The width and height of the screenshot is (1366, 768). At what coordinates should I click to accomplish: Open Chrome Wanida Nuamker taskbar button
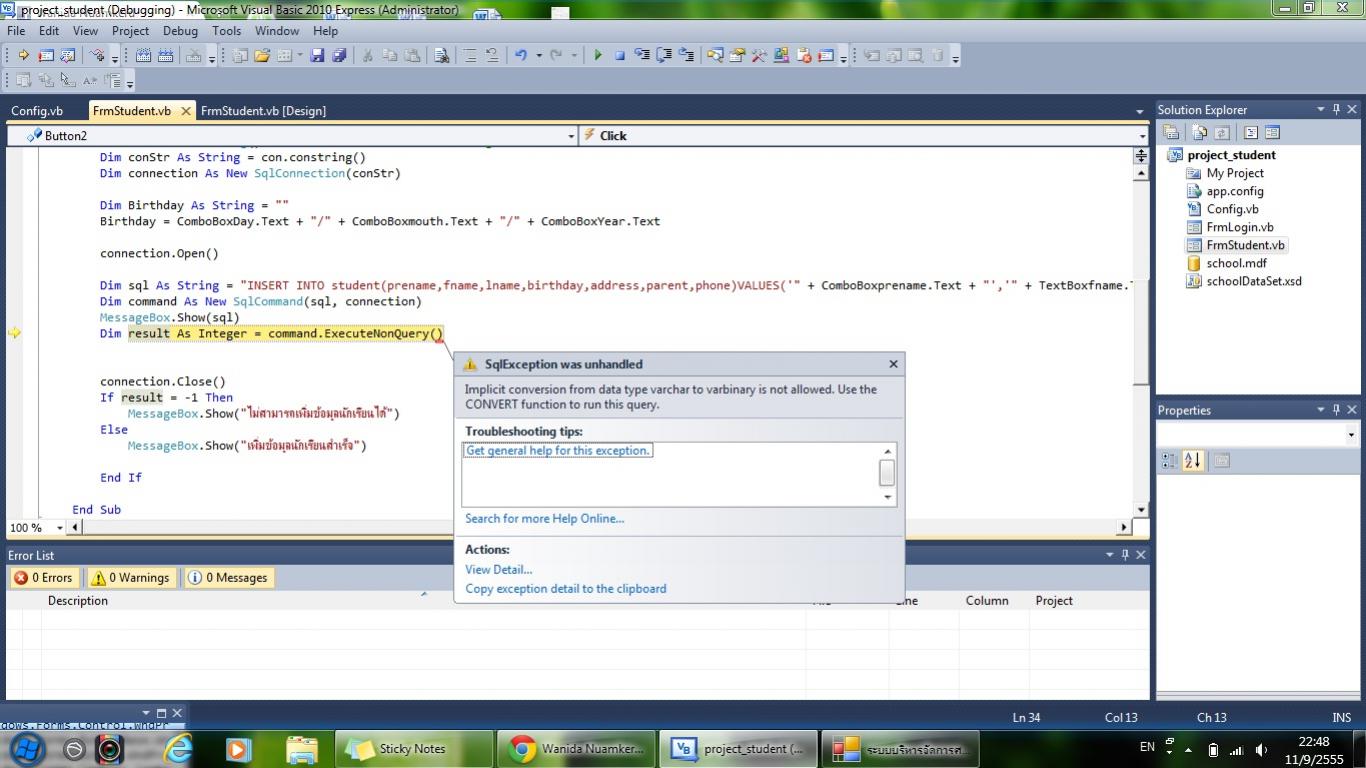tap(577, 749)
